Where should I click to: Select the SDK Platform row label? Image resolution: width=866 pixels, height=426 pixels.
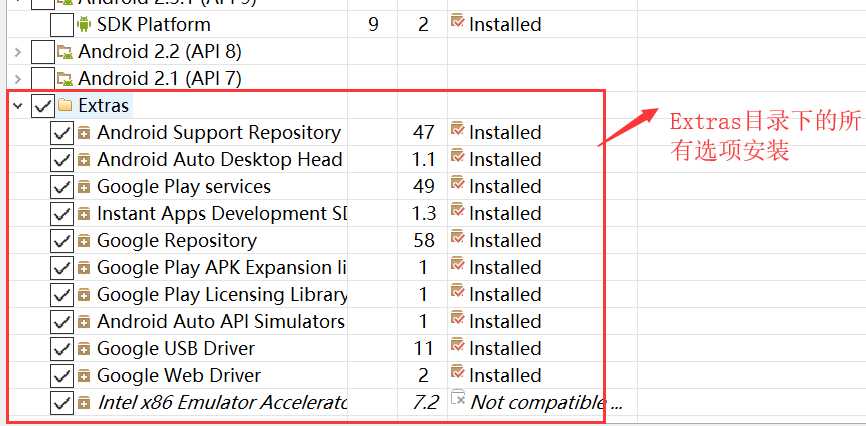coord(154,24)
